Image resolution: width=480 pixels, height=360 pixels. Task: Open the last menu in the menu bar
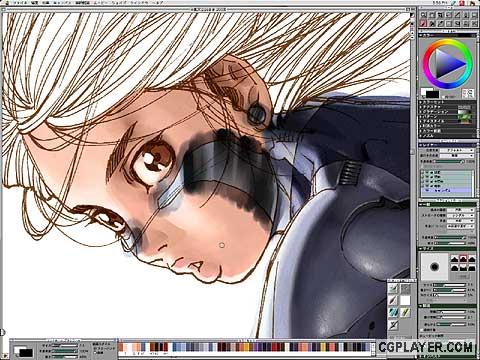[158, 2]
